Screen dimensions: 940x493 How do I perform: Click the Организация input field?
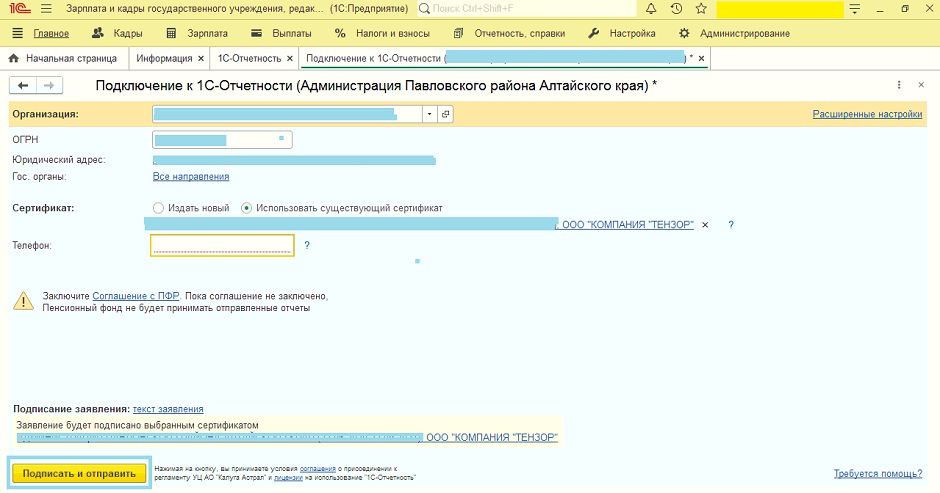(287, 114)
